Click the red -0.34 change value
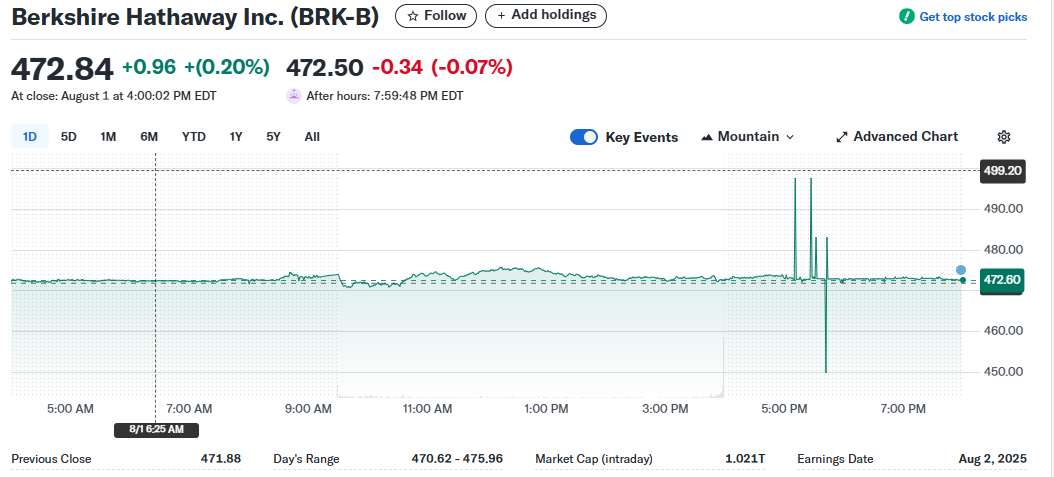The image size is (1054, 477). click(x=397, y=67)
